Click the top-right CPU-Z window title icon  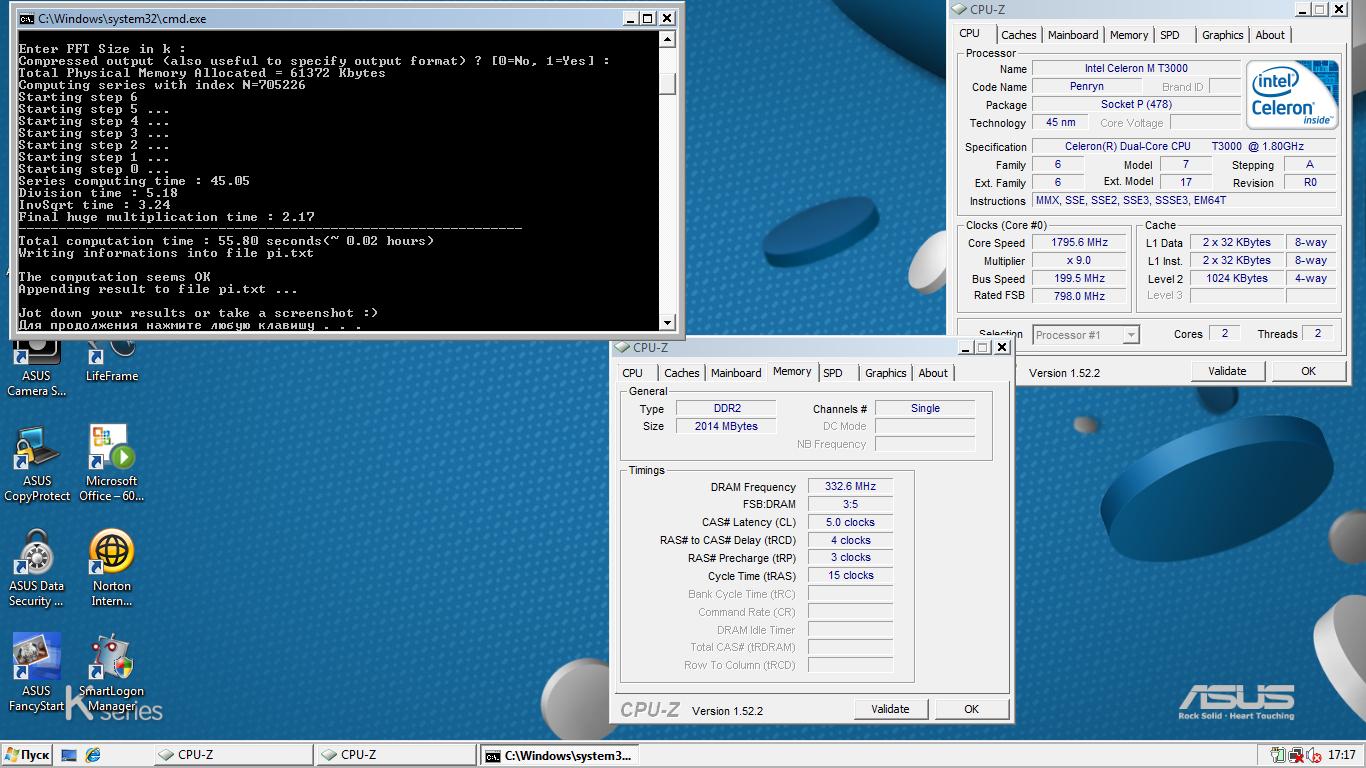(959, 10)
